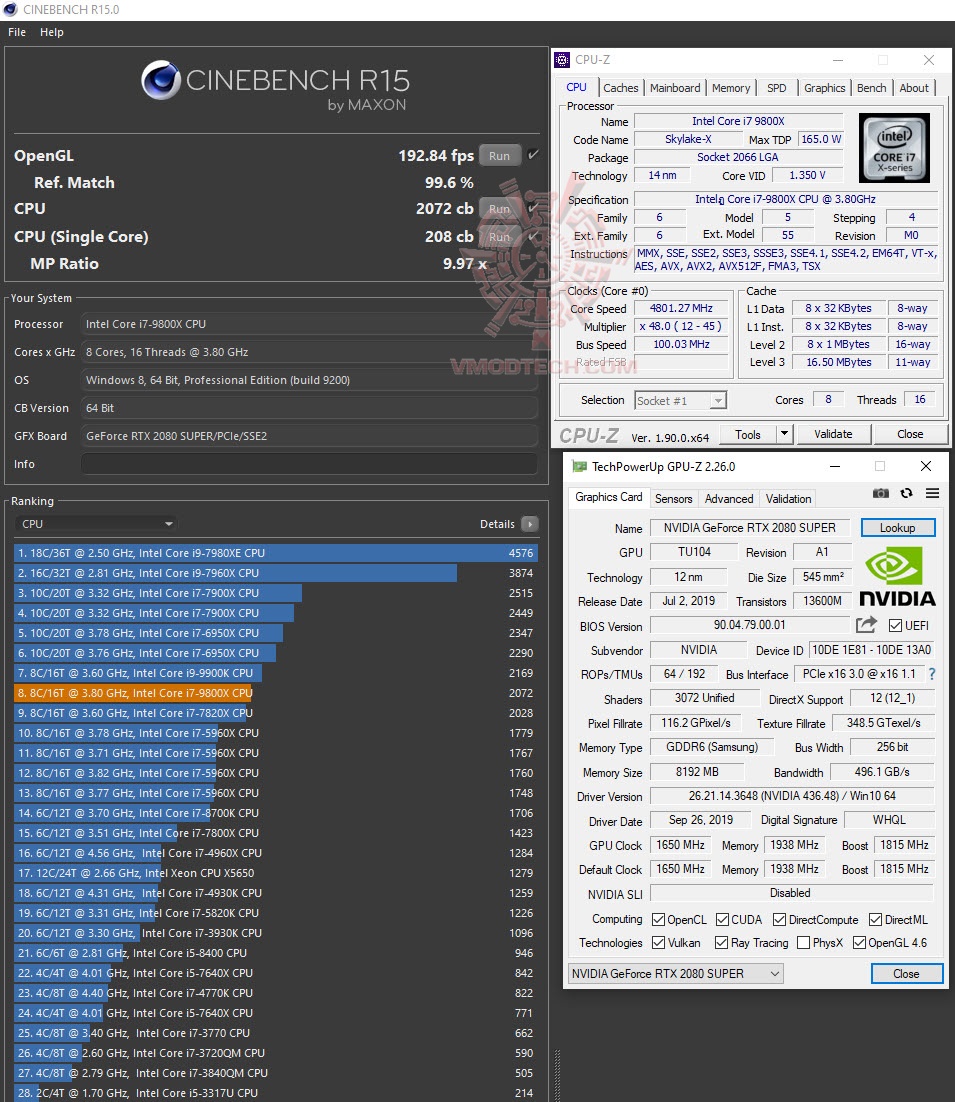Screen dimensions: 955x1102
Task: Select ranking row 14 Core i7-8700K
Action: click(x=275, y=813)
